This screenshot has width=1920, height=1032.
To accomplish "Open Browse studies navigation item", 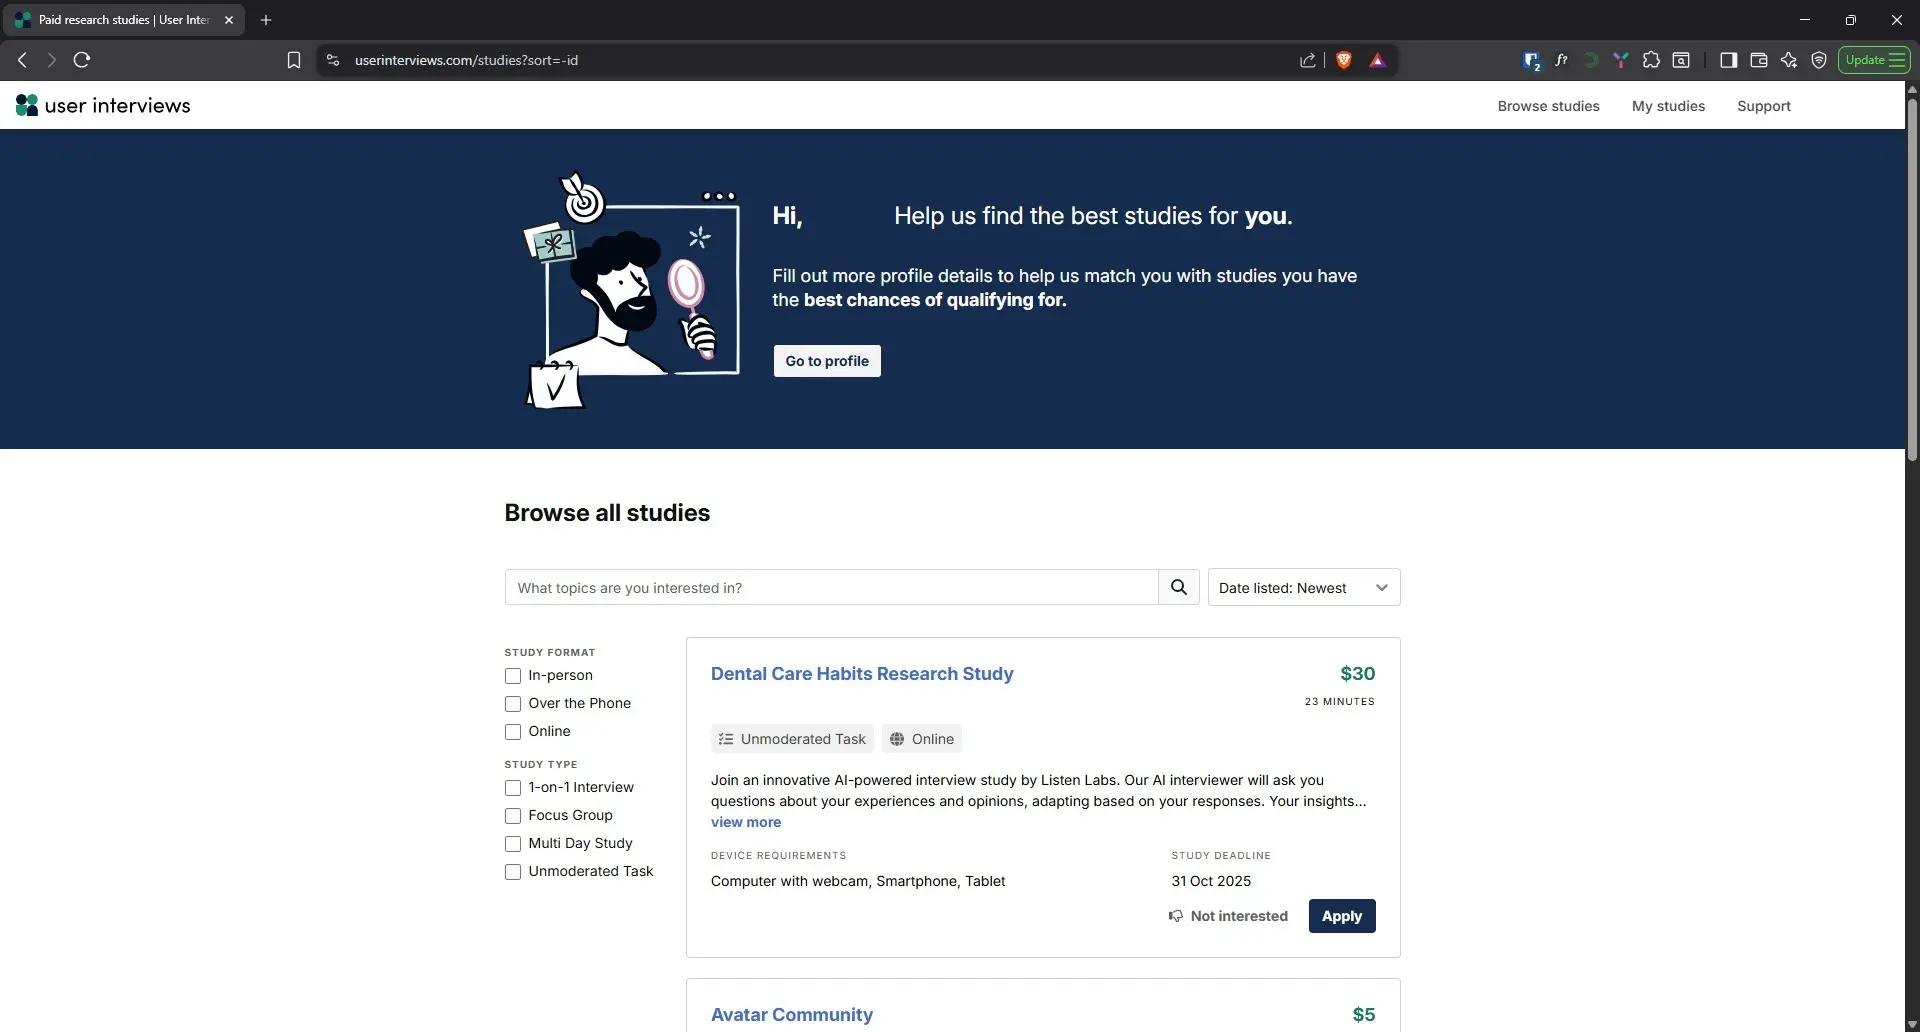I will pyautogui.click(x=1548, y=106).
